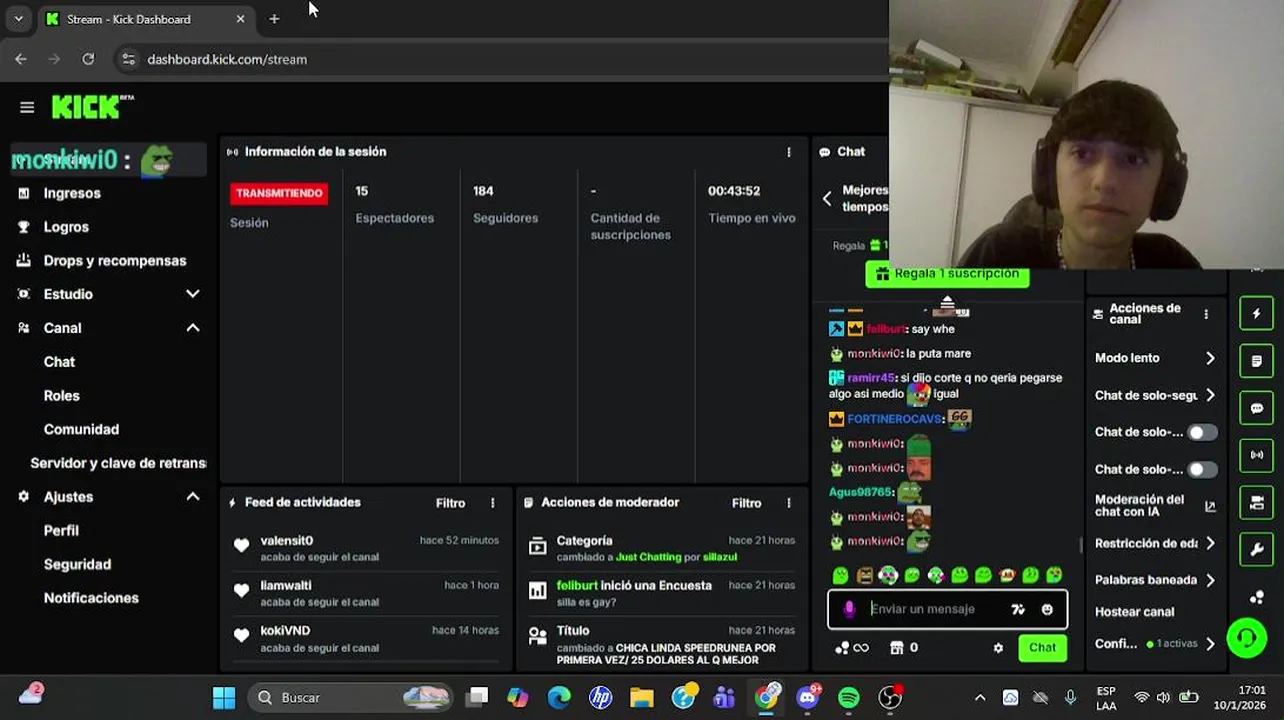Open the green headset support button
This screenshot has height=720, width=1284.
[1247, 638]
